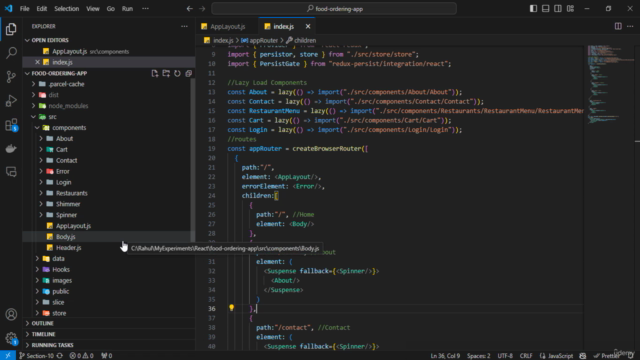Click the lightbulb code action icon
Image resolution: width=640 pixels, height=360 pixels.
click(x=231, y=308)
